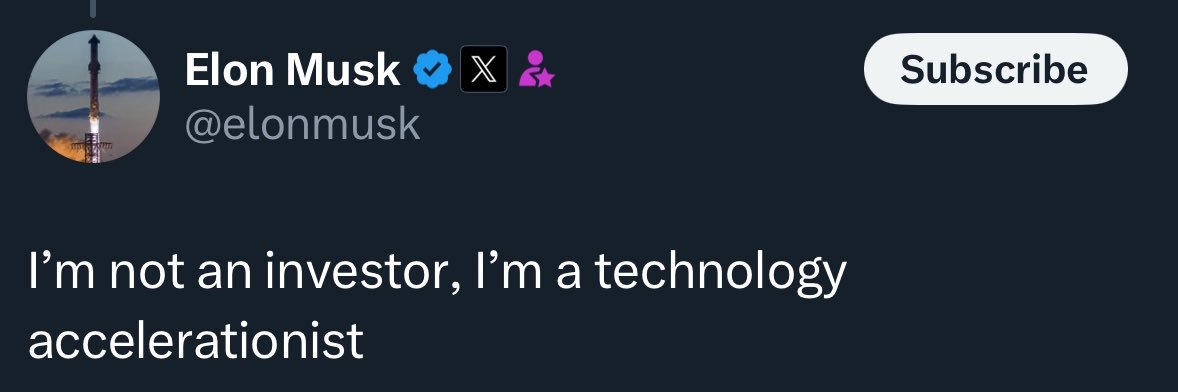Click the word 'Elon' in the display name
This screenshot has width=1178, height=392.
pyautogui.click(x=231, y=71)
